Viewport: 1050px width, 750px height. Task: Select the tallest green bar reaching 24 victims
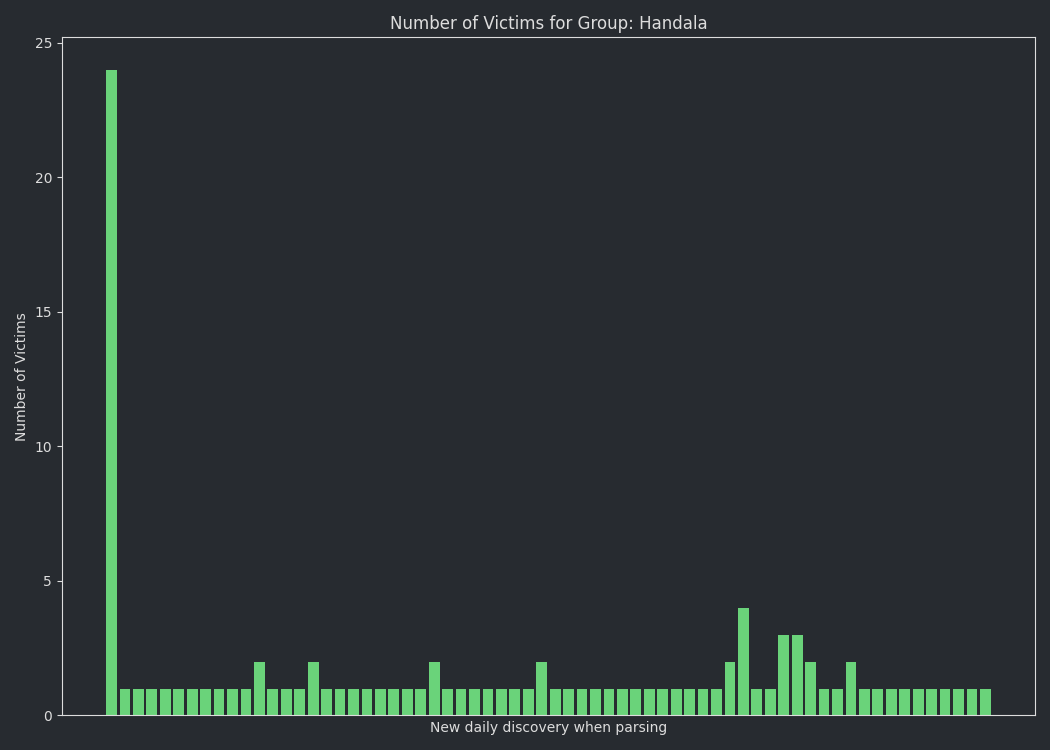[x=111, y=392]
